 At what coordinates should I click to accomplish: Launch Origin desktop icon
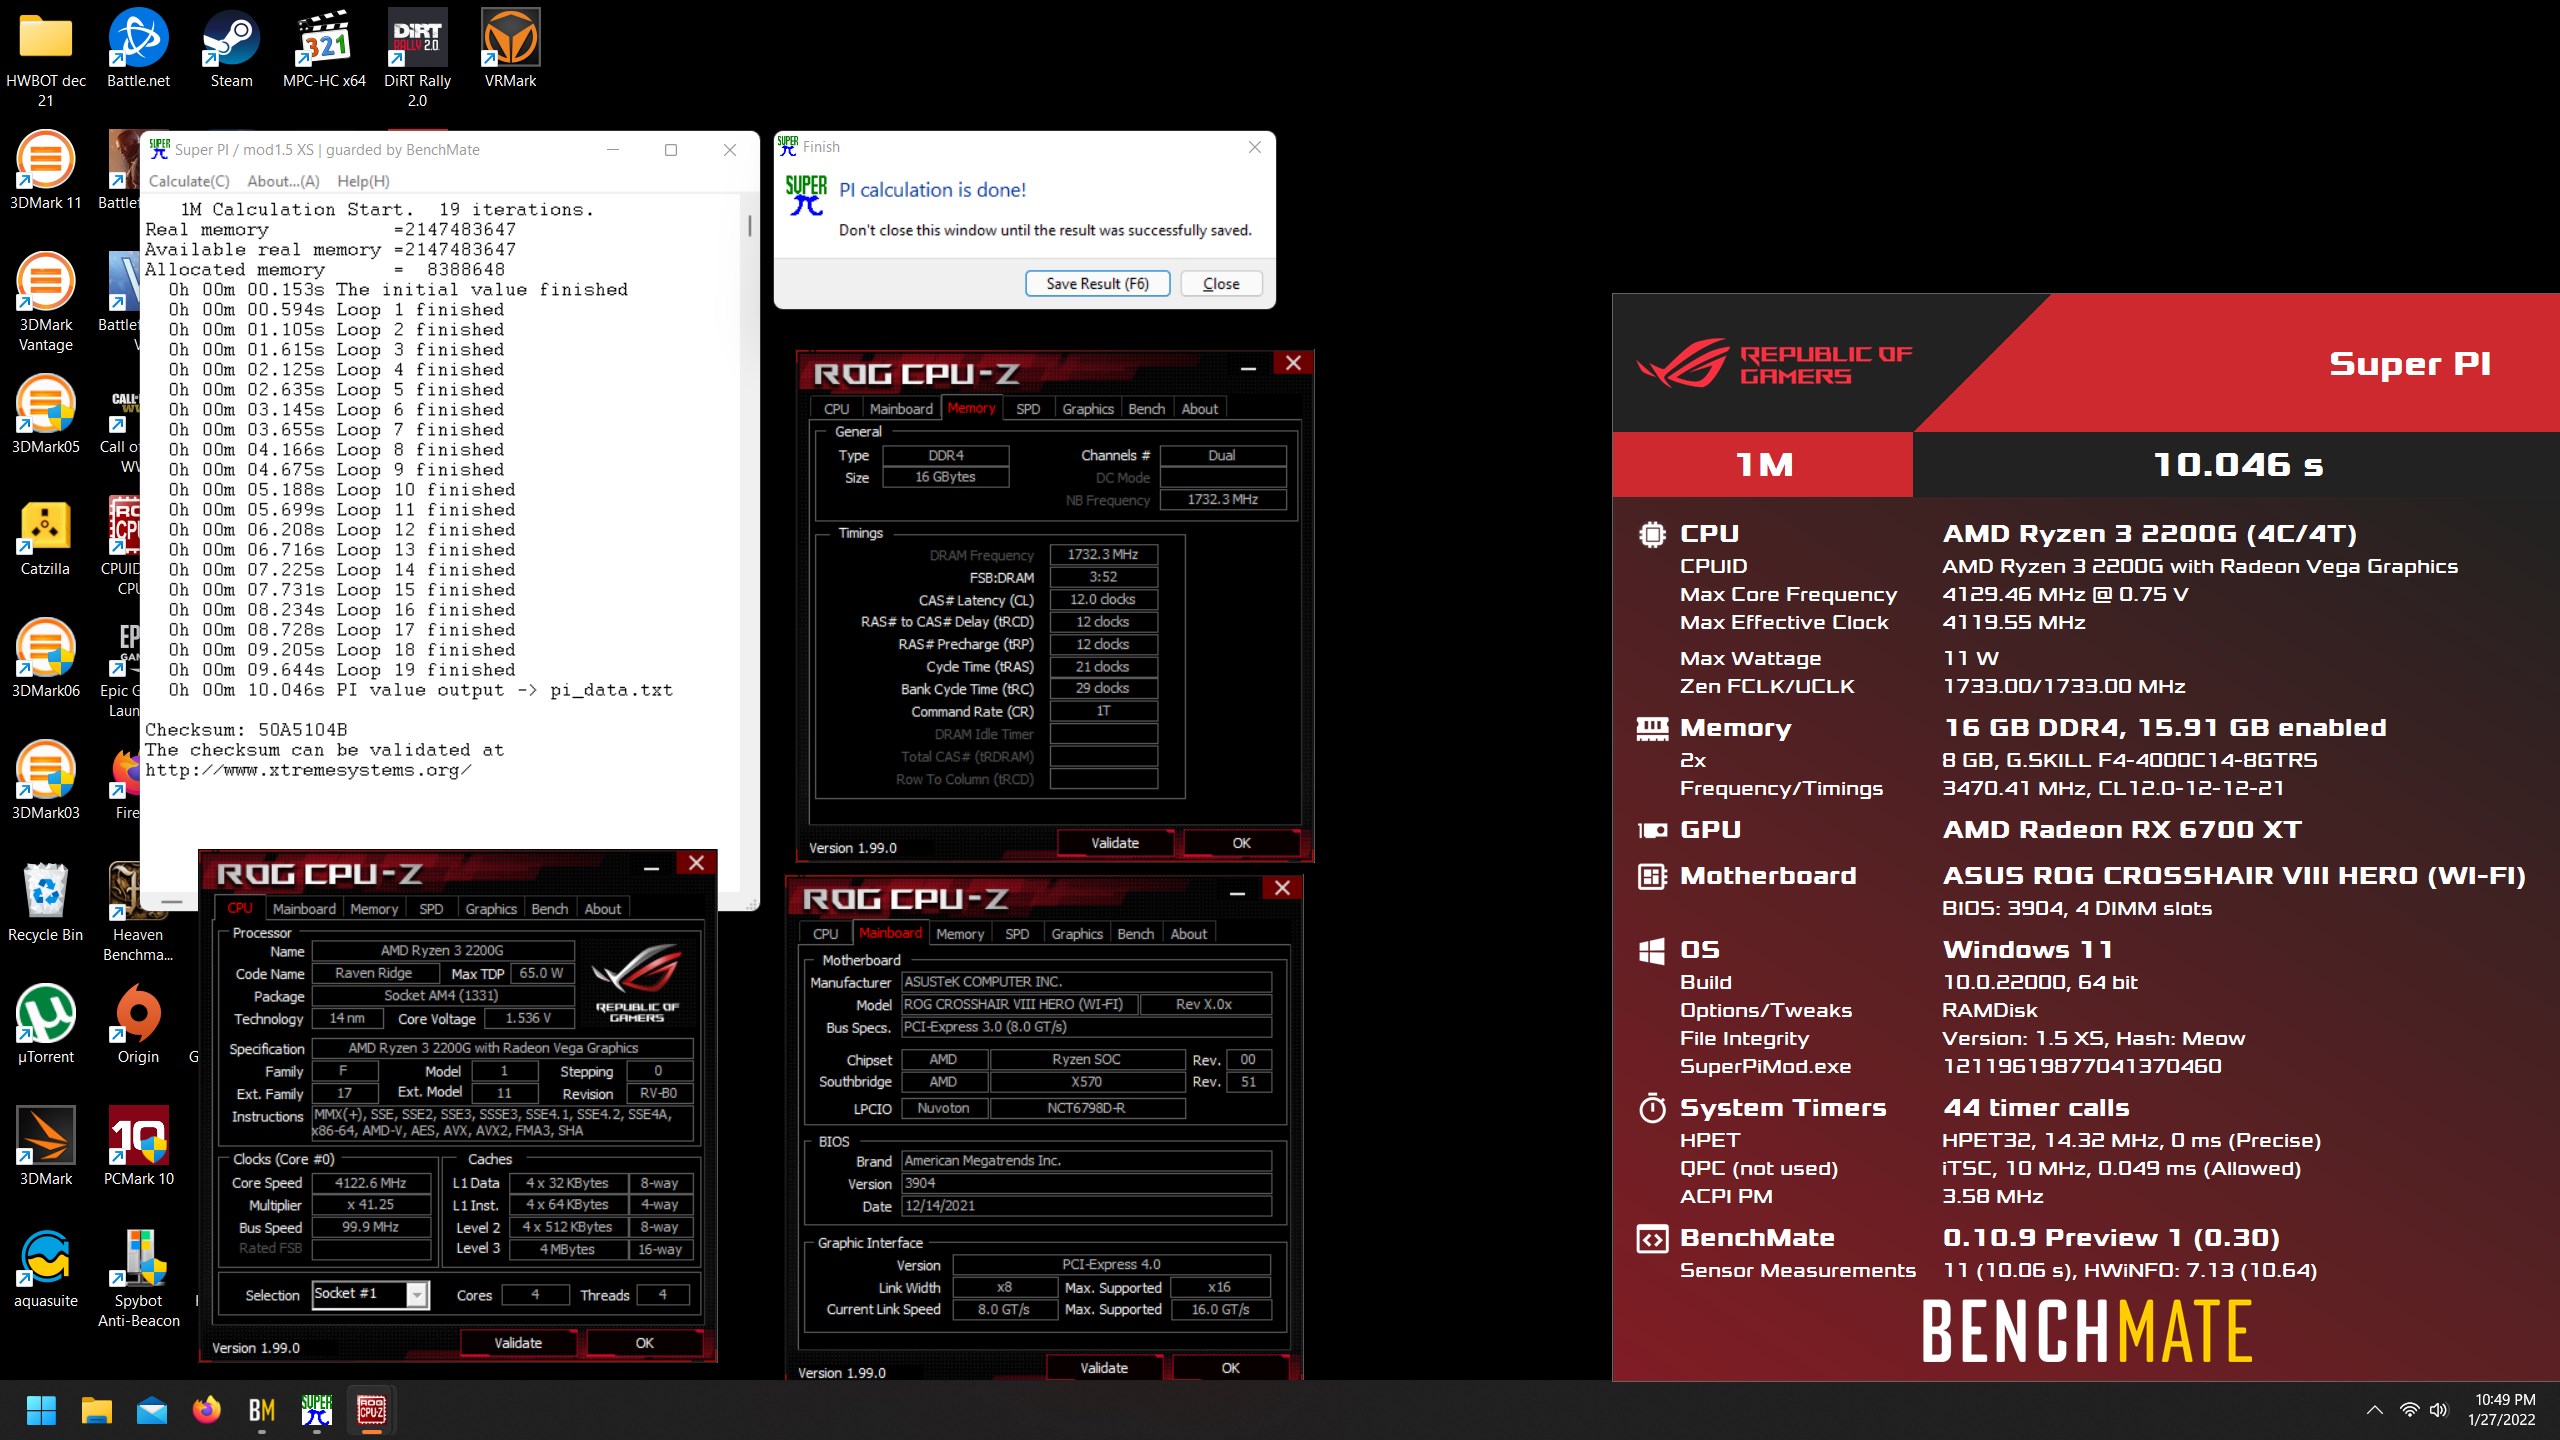point(138,1025)
